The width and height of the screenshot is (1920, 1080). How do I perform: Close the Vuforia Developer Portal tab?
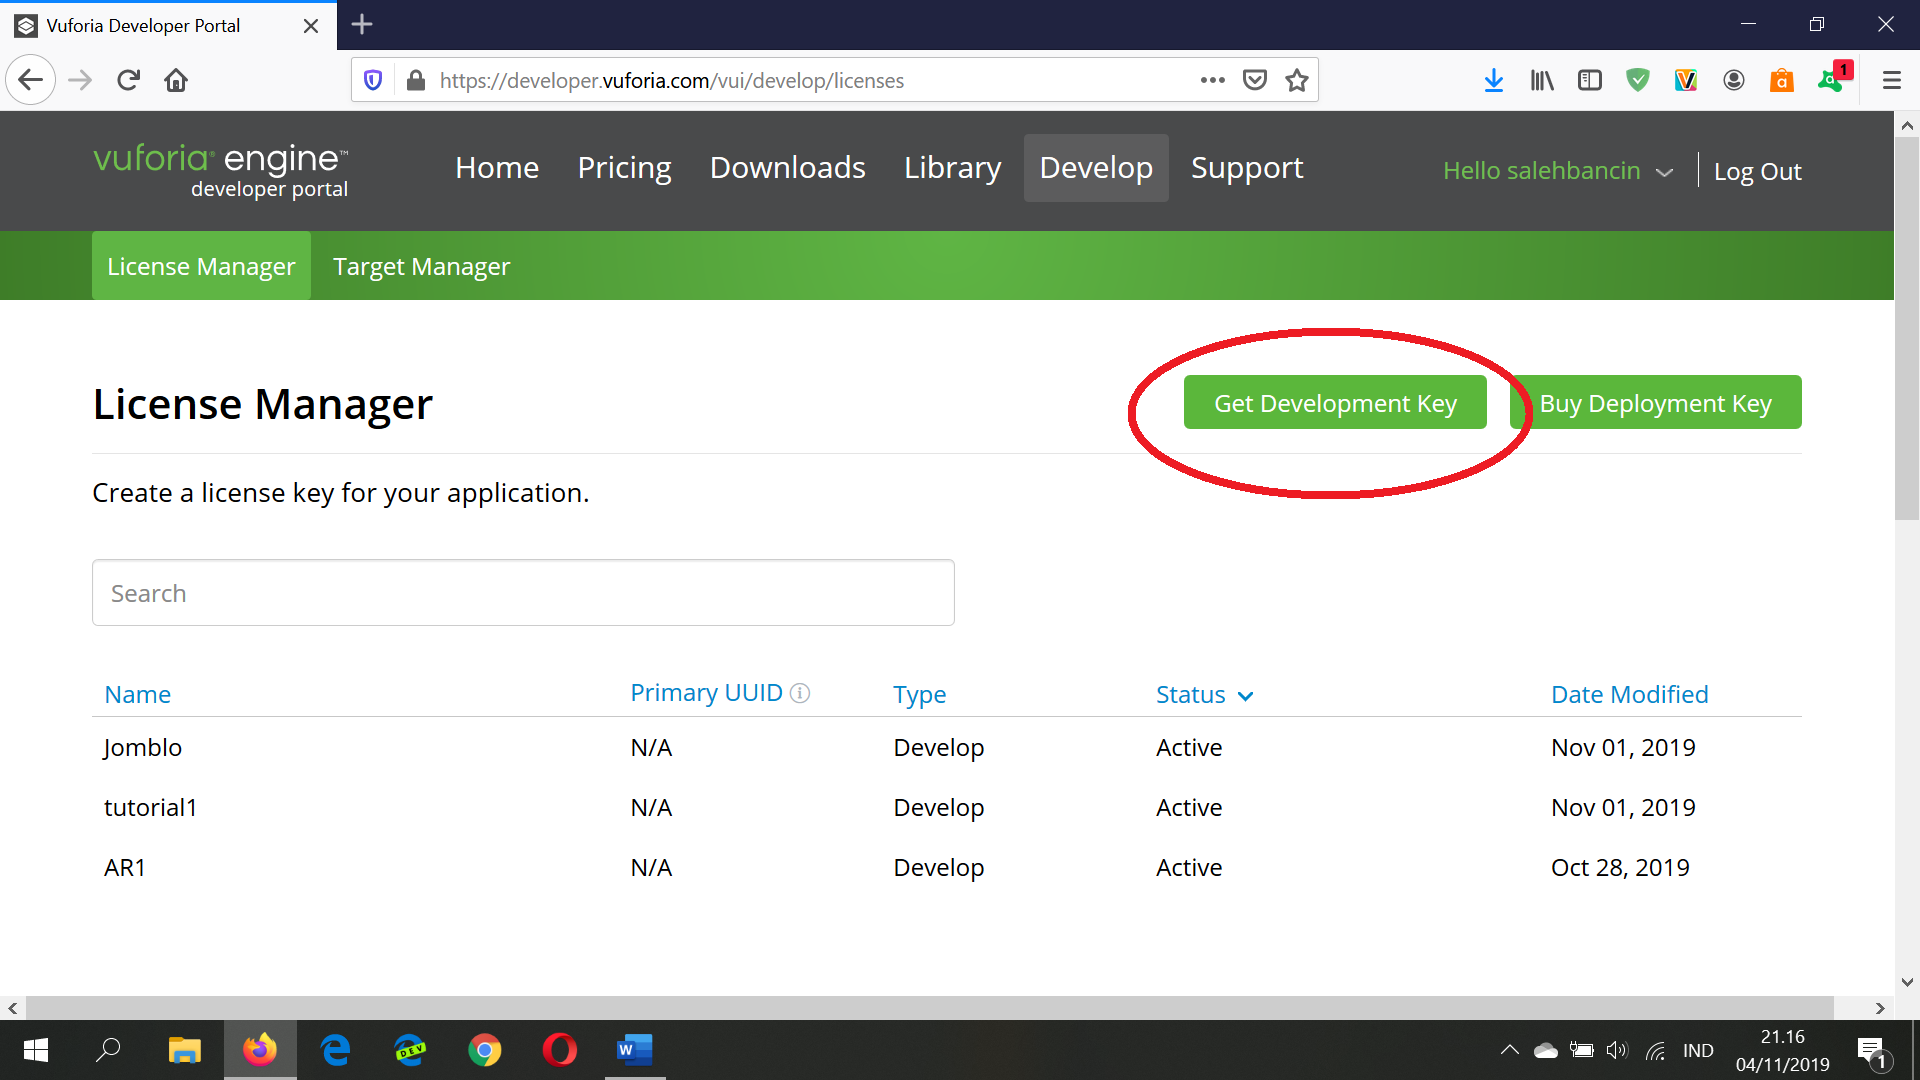[311, 26]
